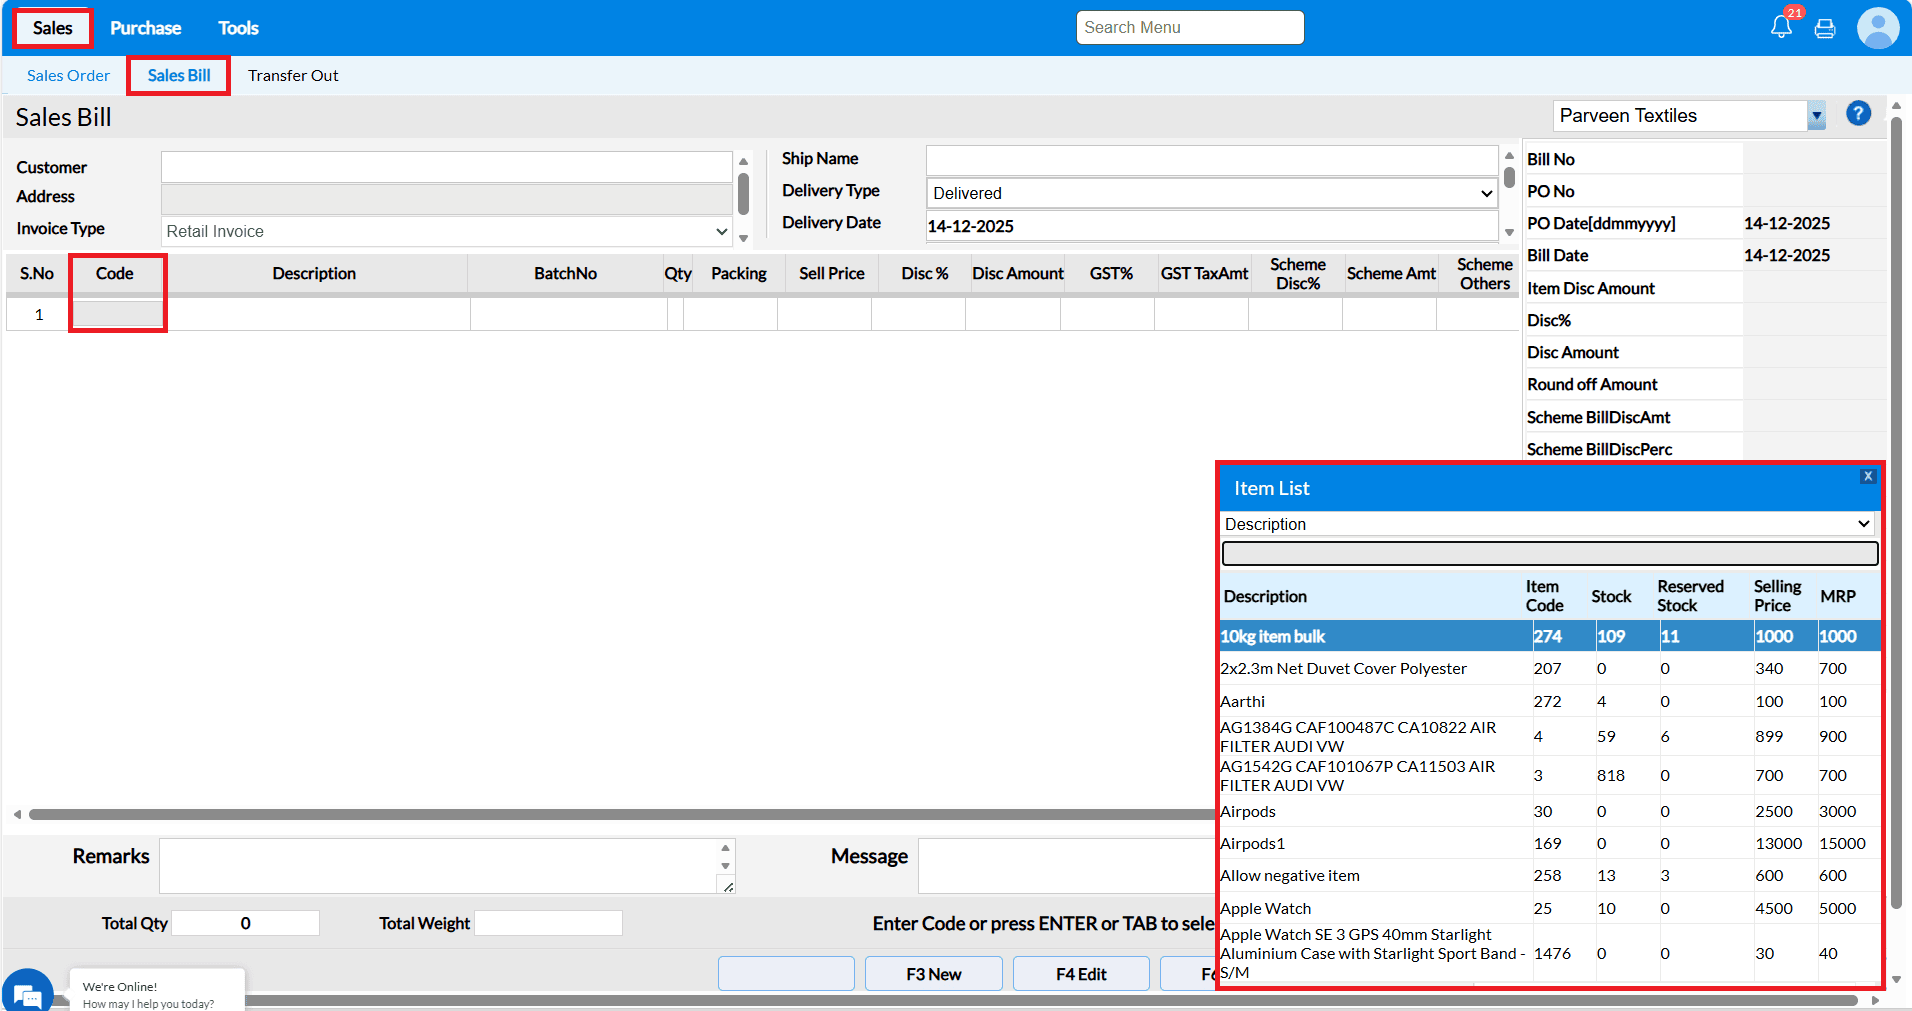Click the blue help question mark icon
The width and height of the screenshot is (1912, 1011).
(x=1858, y=114)
